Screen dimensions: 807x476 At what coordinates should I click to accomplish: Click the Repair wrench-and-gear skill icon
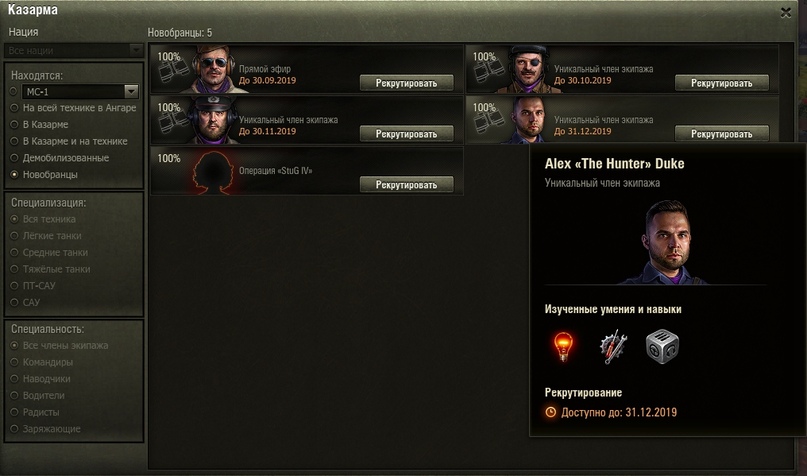pyautogui.click(x=613, y=347)
